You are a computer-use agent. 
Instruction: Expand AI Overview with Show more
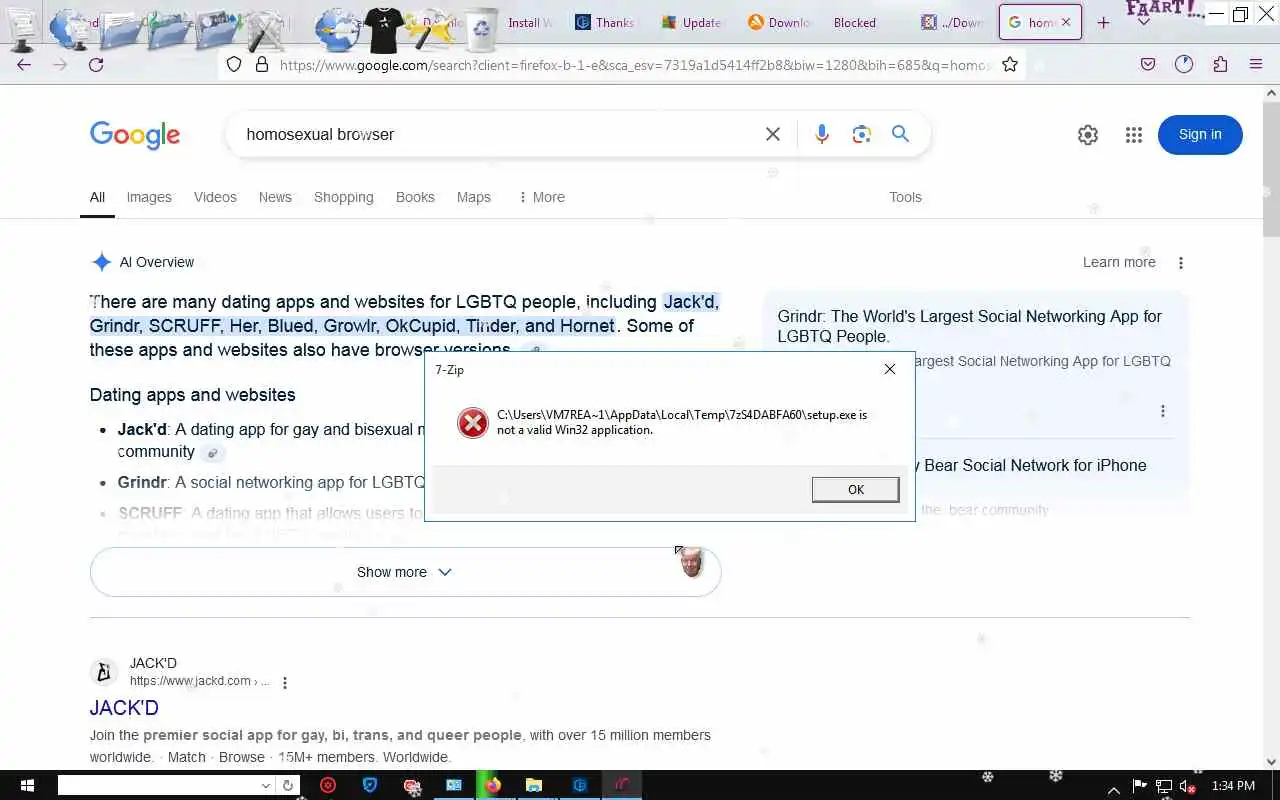405,572
